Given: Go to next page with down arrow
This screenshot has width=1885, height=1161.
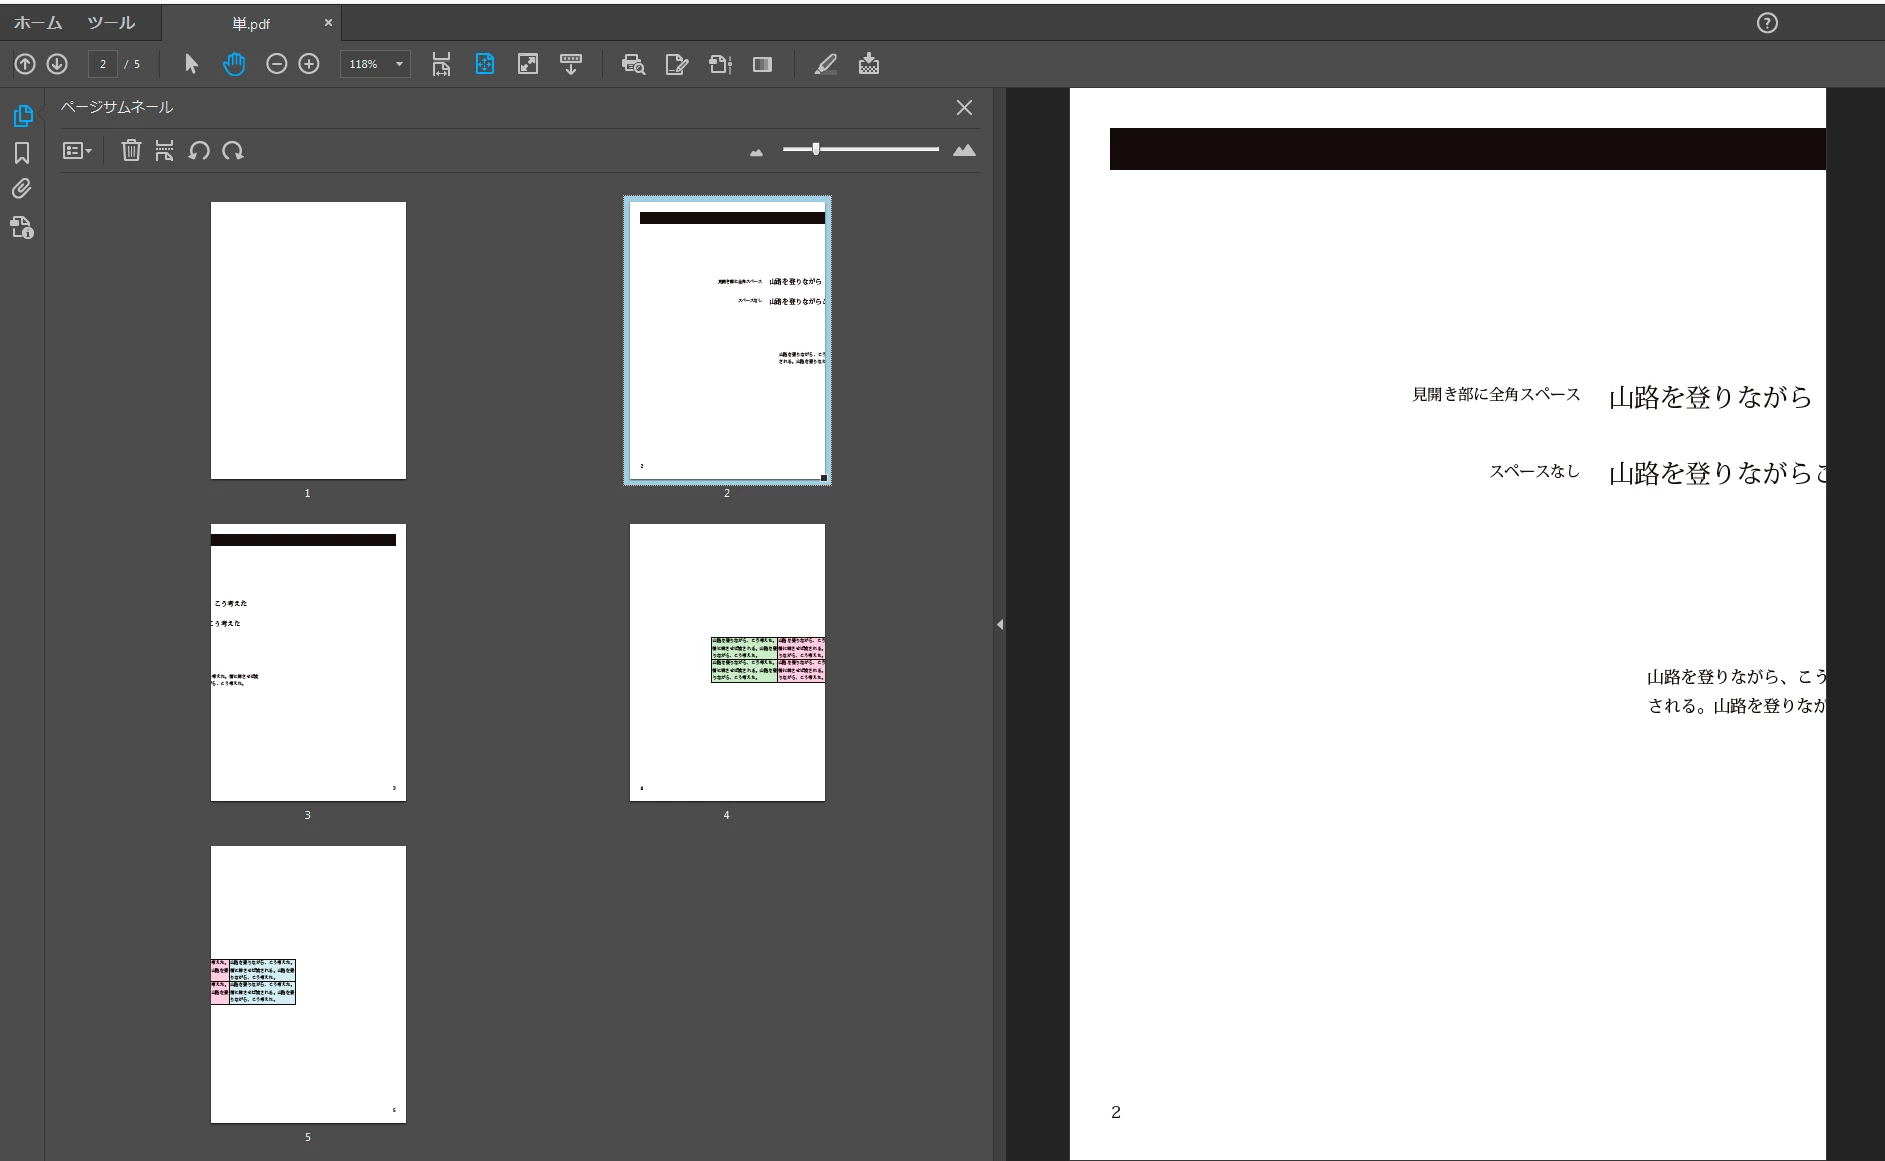Looking at the screenshot, I should point(57,64).
